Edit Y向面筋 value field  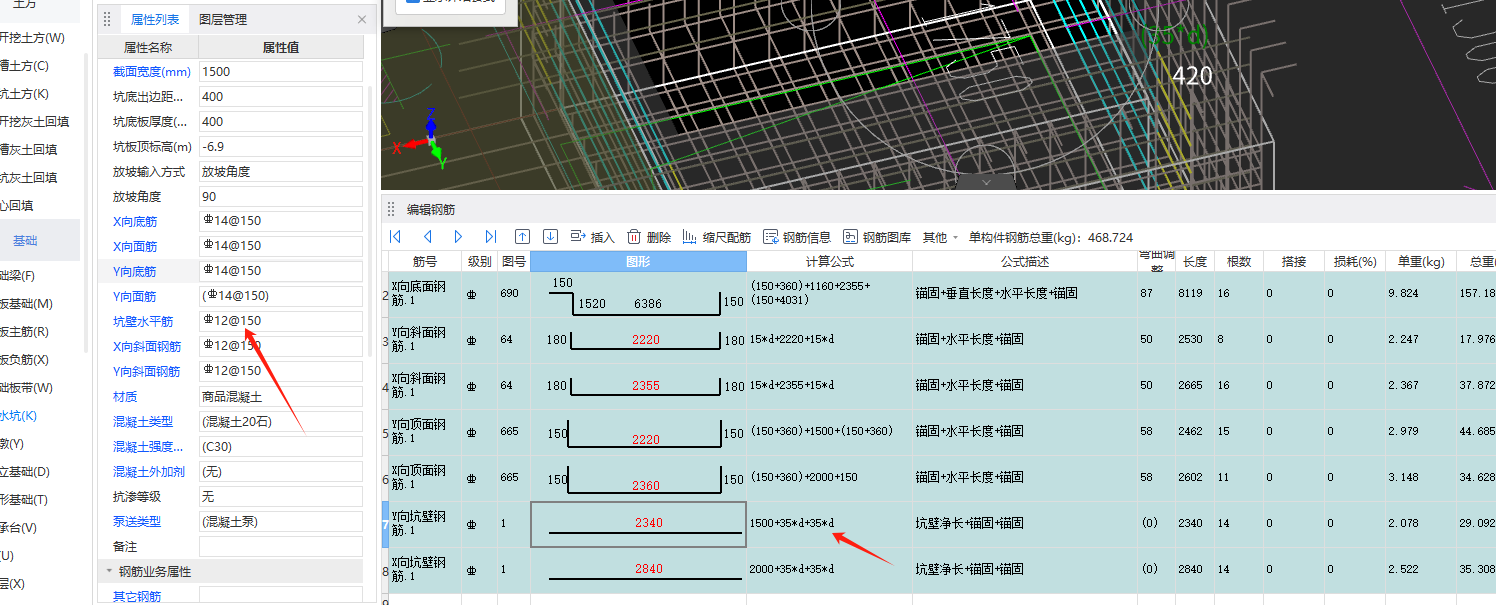(x=281, y=296)
